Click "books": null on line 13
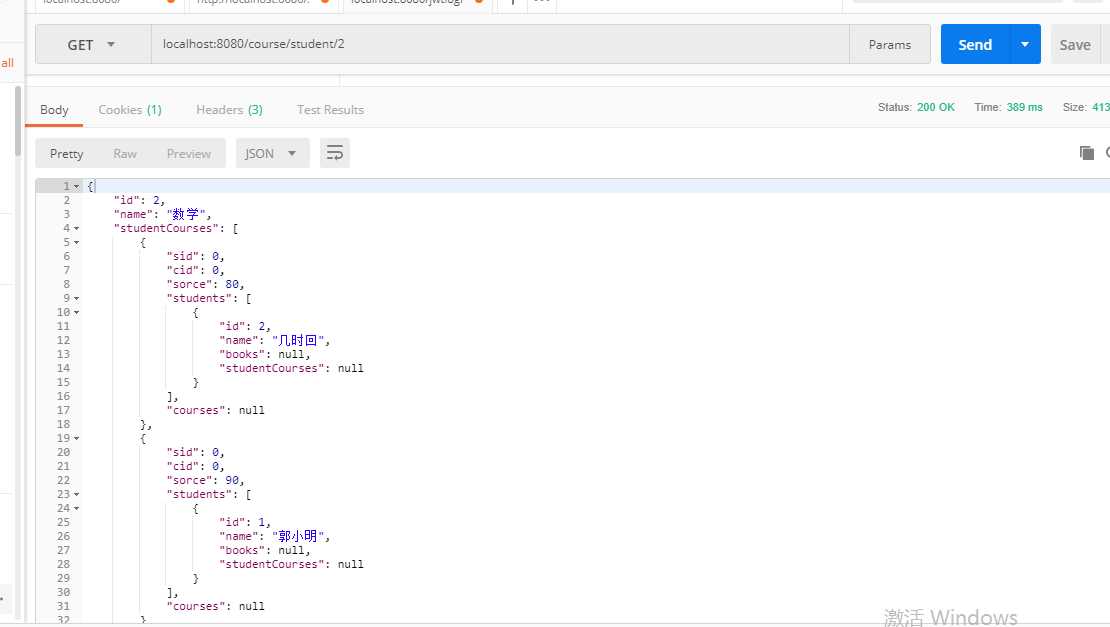Screen dimensions: 1110x627 pyautogui.click(x=264, y=355)
